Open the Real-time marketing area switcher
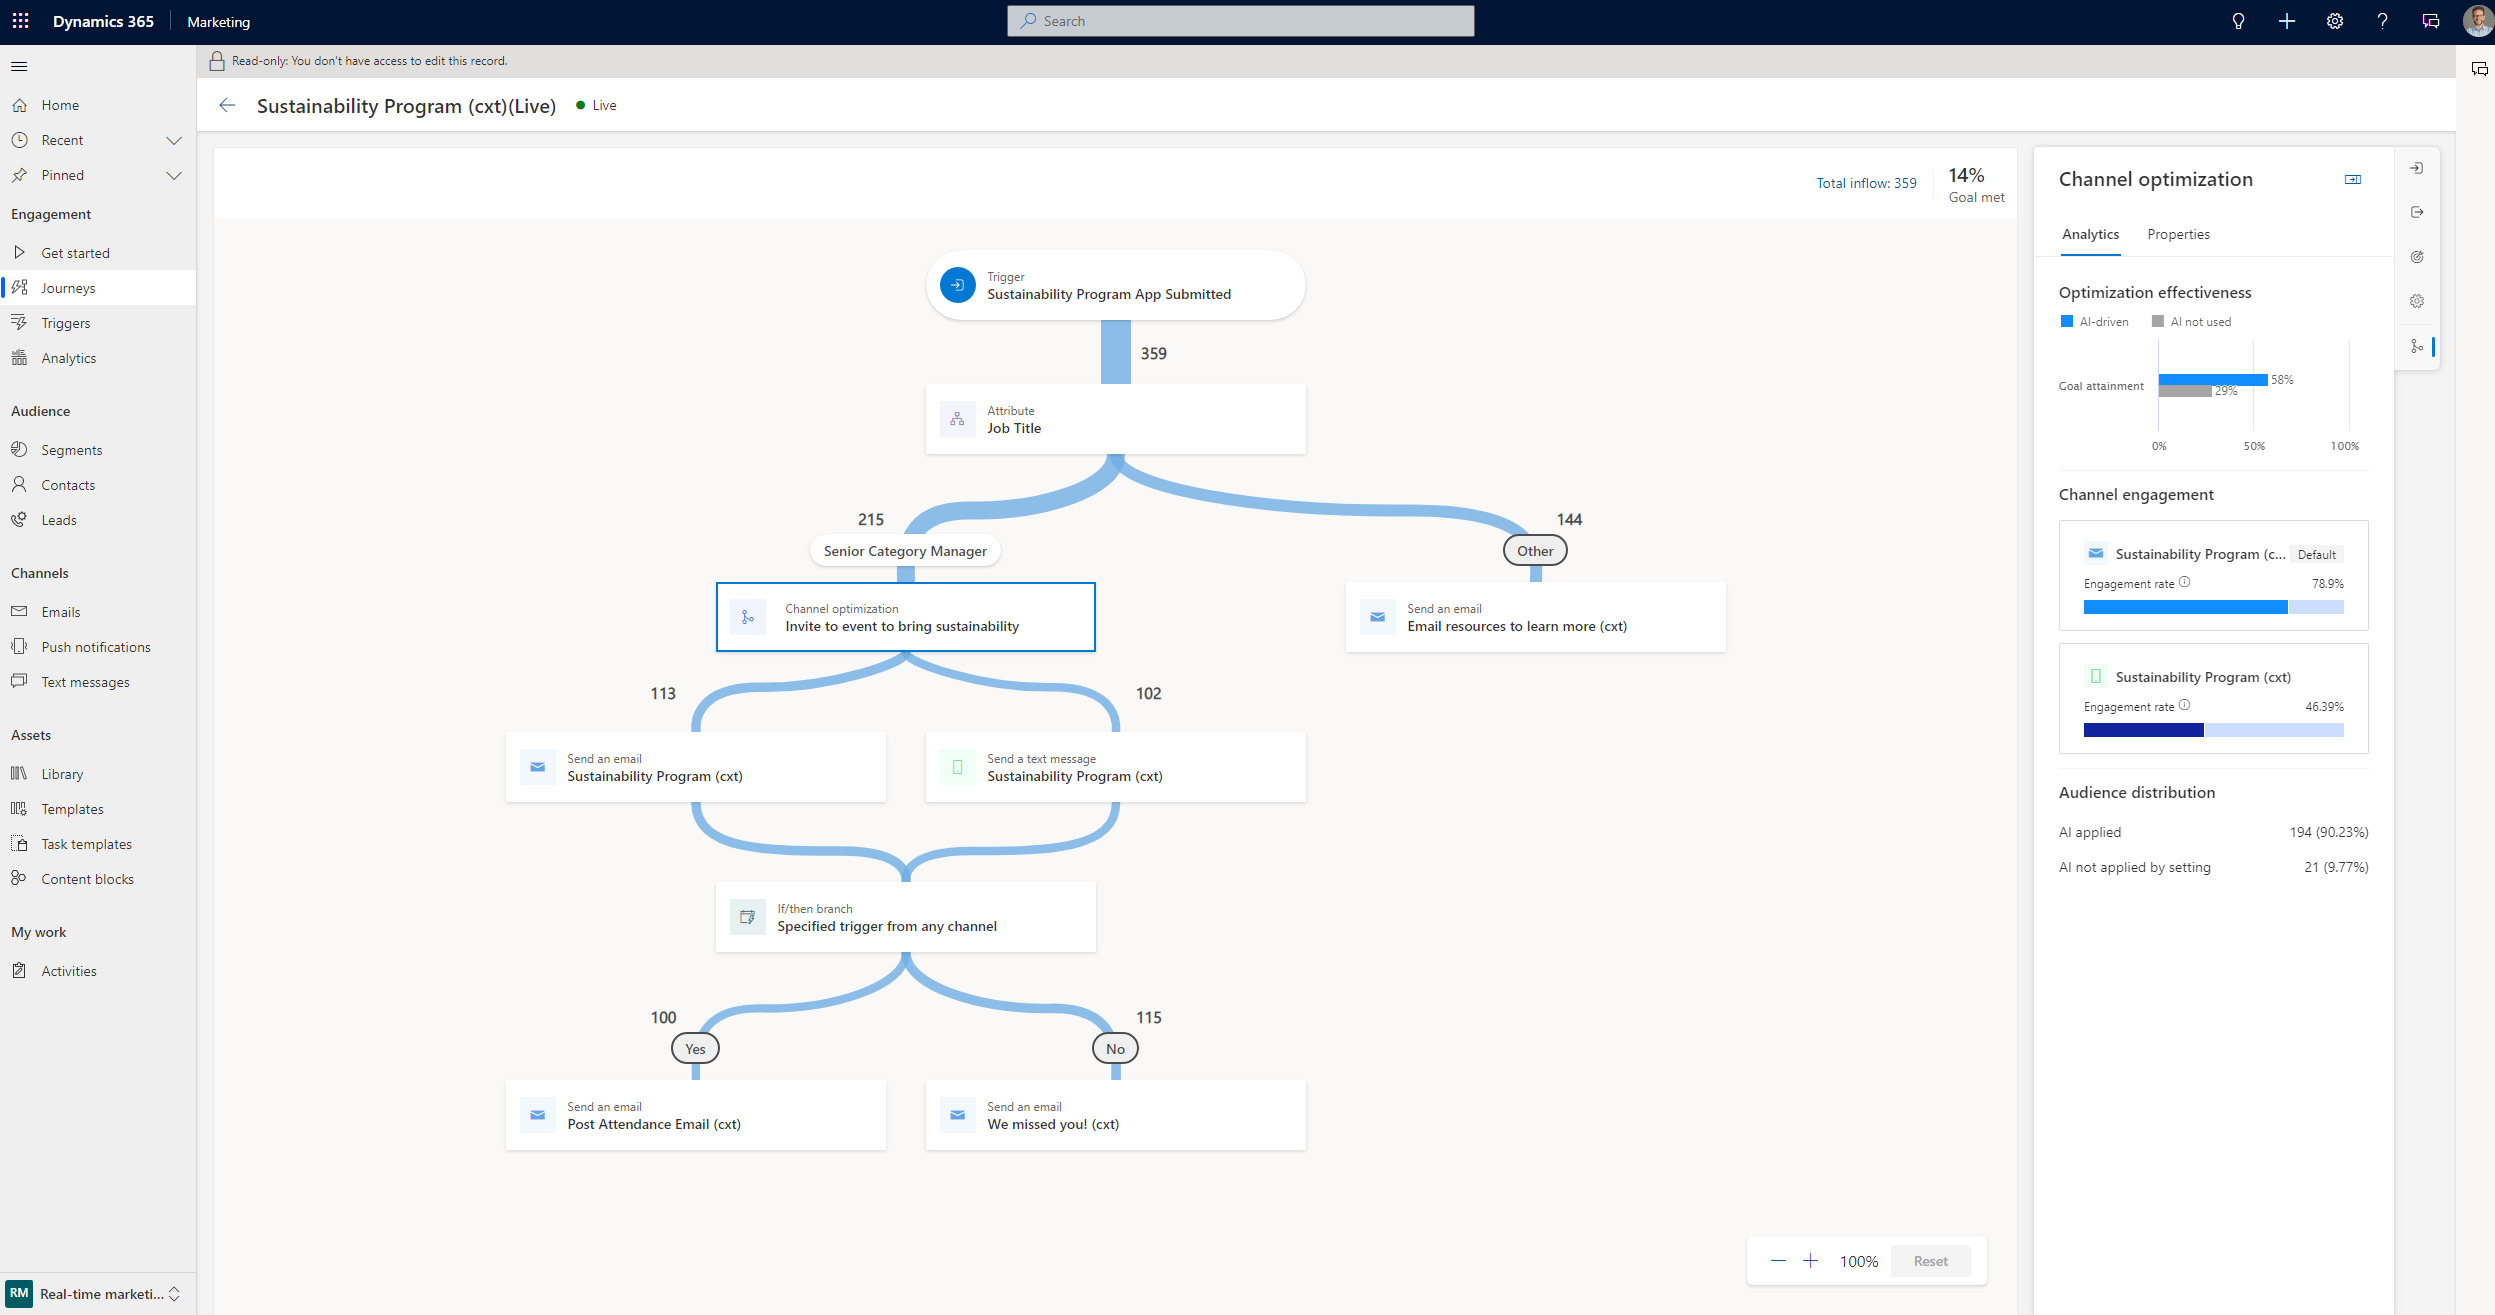 pos(98,1293)
